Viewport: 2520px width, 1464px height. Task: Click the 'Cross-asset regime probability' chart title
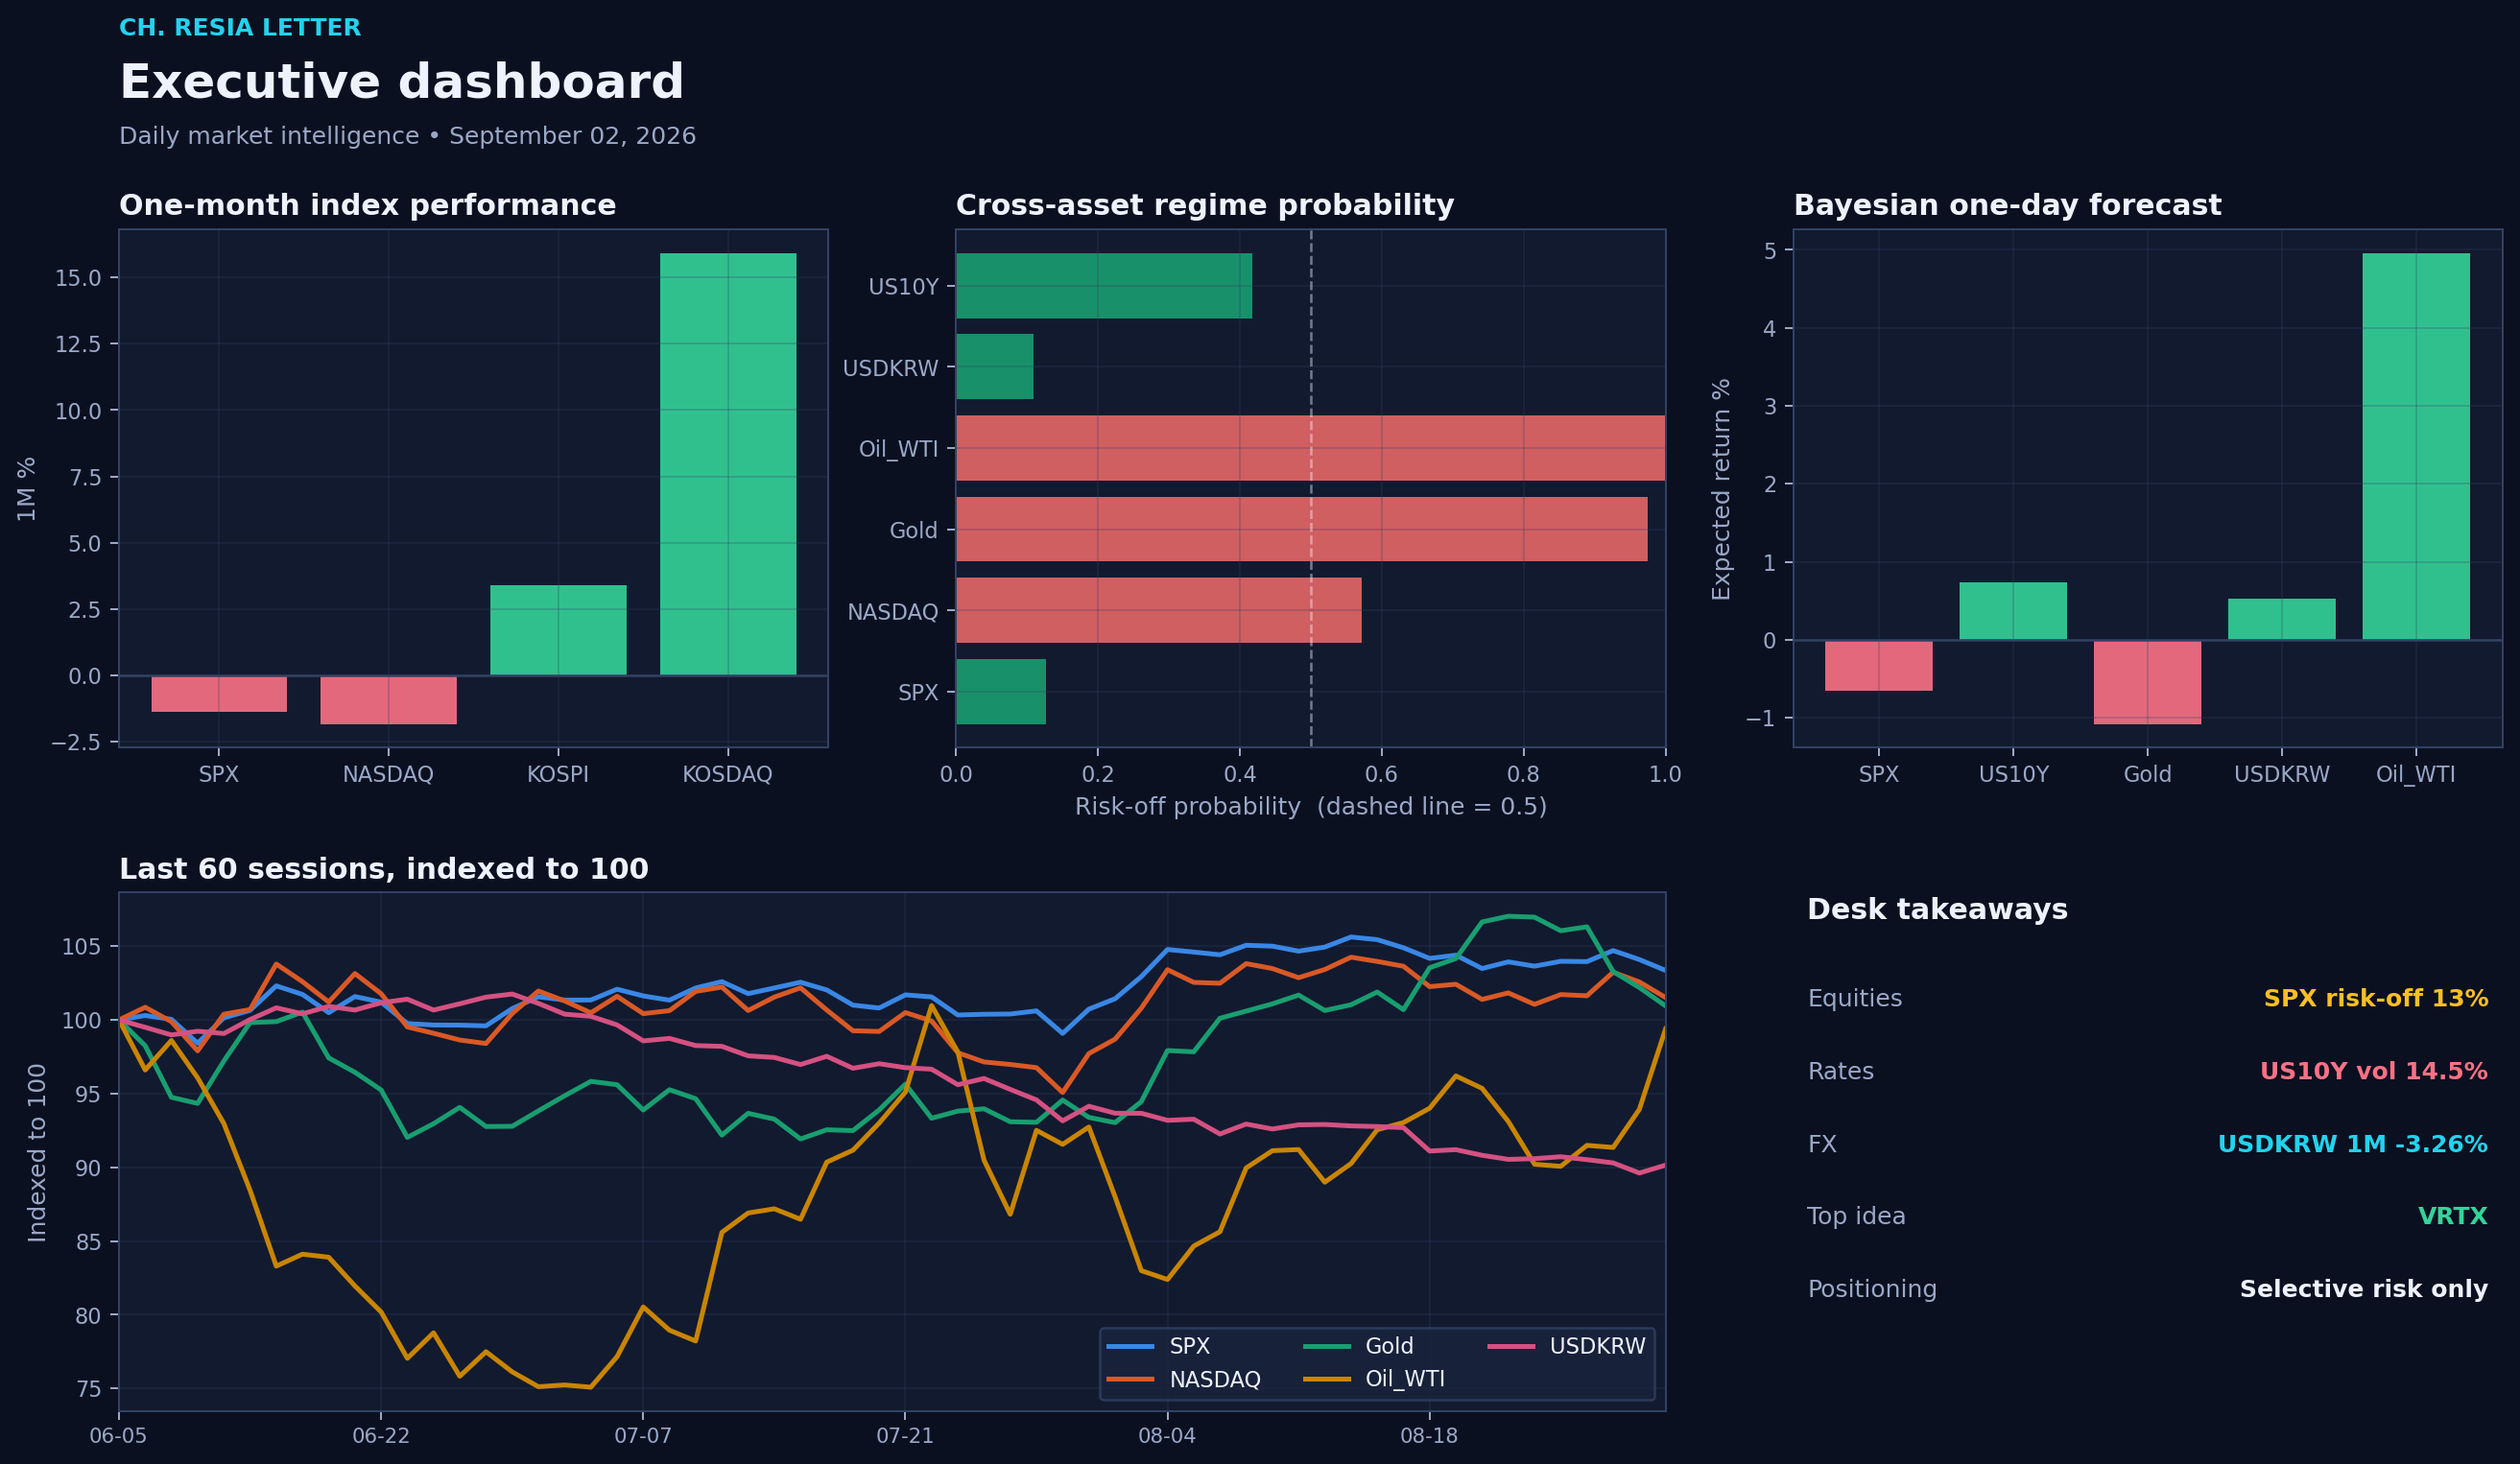(x=1205, y=205)
